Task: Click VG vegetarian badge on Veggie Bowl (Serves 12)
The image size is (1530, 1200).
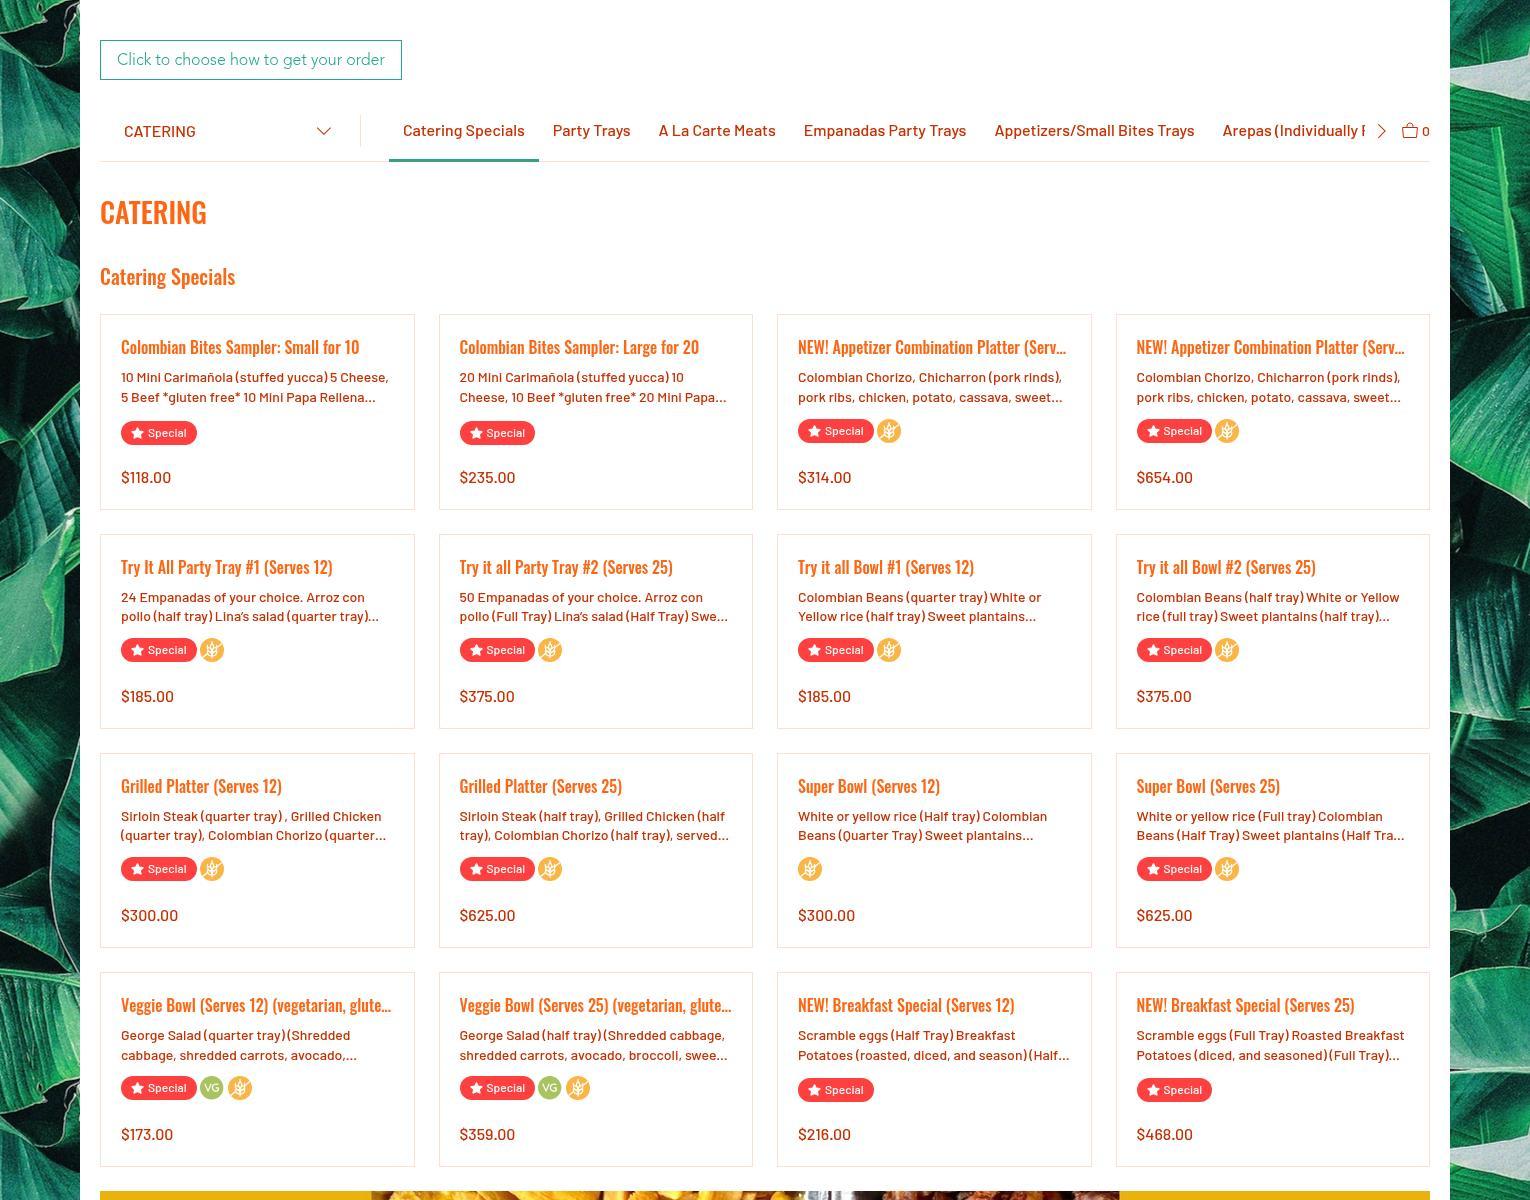Action: [211, 1088]
